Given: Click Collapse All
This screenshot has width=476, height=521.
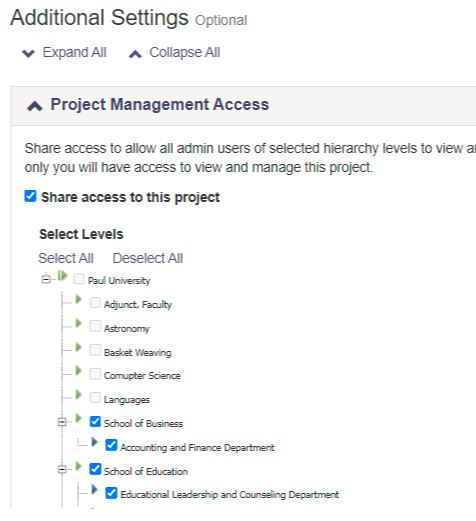Looking at the screenshot, I should pyautogui.click(x=175, y=53).
